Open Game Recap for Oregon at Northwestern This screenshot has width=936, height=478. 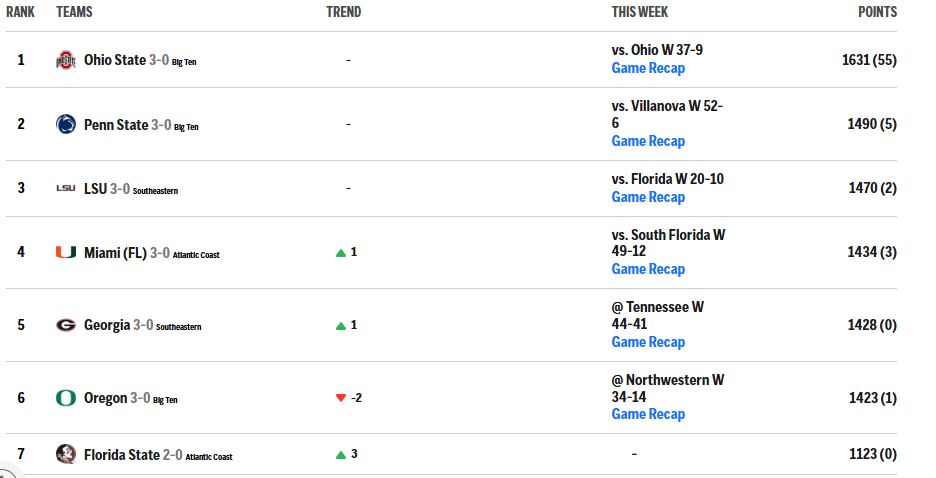pos(648,414)
